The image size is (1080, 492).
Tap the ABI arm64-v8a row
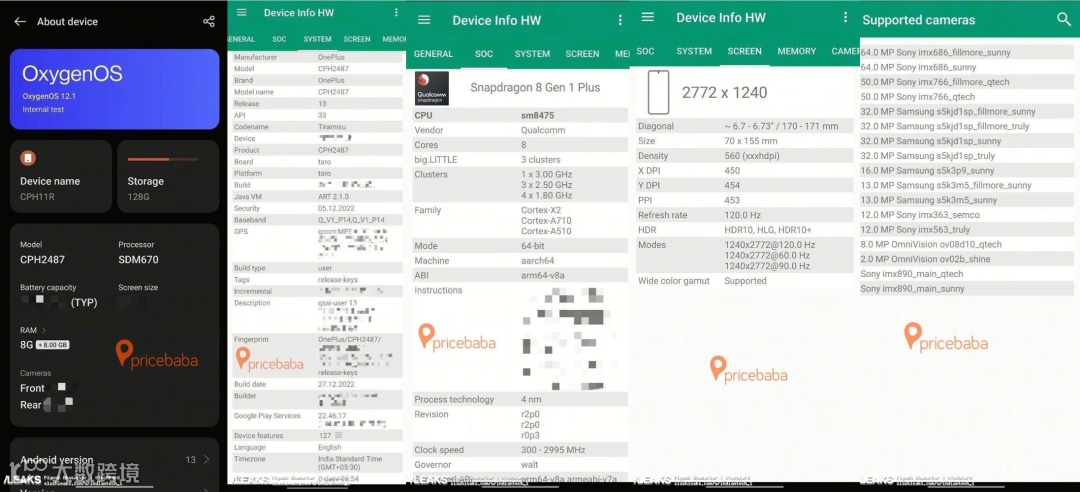(x=520, y=275)
